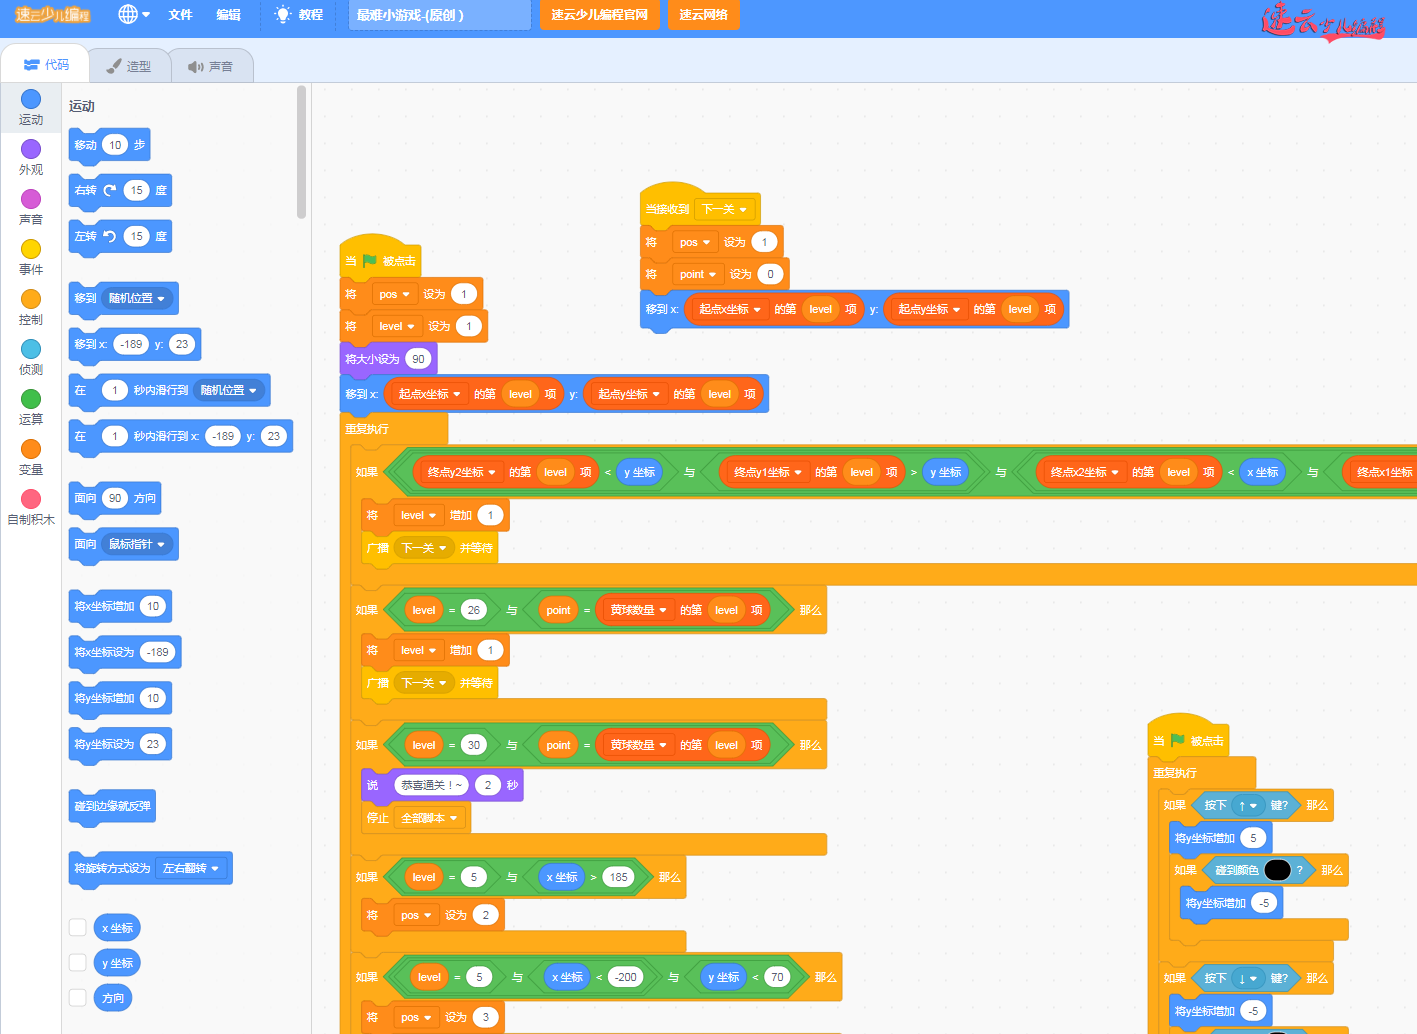Open the 声音 category in block palette
This screenshot has height=1034, width=1417.
(x=31, y=199)
